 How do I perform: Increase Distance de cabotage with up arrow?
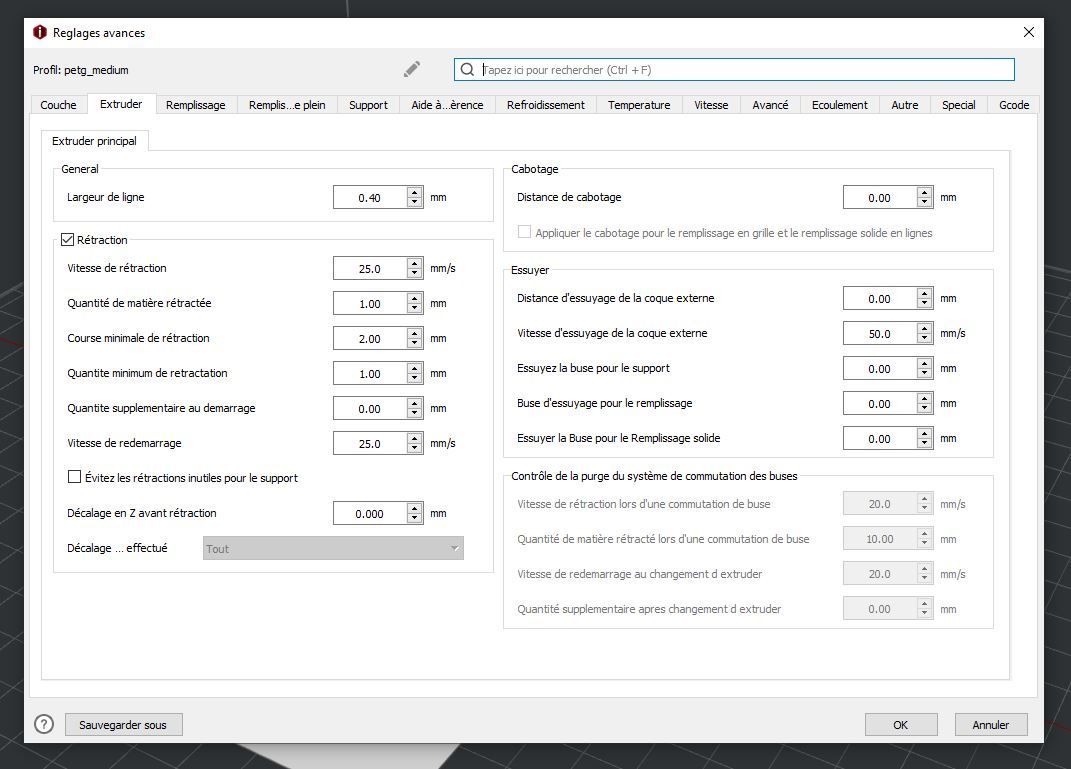coord(925,193)
